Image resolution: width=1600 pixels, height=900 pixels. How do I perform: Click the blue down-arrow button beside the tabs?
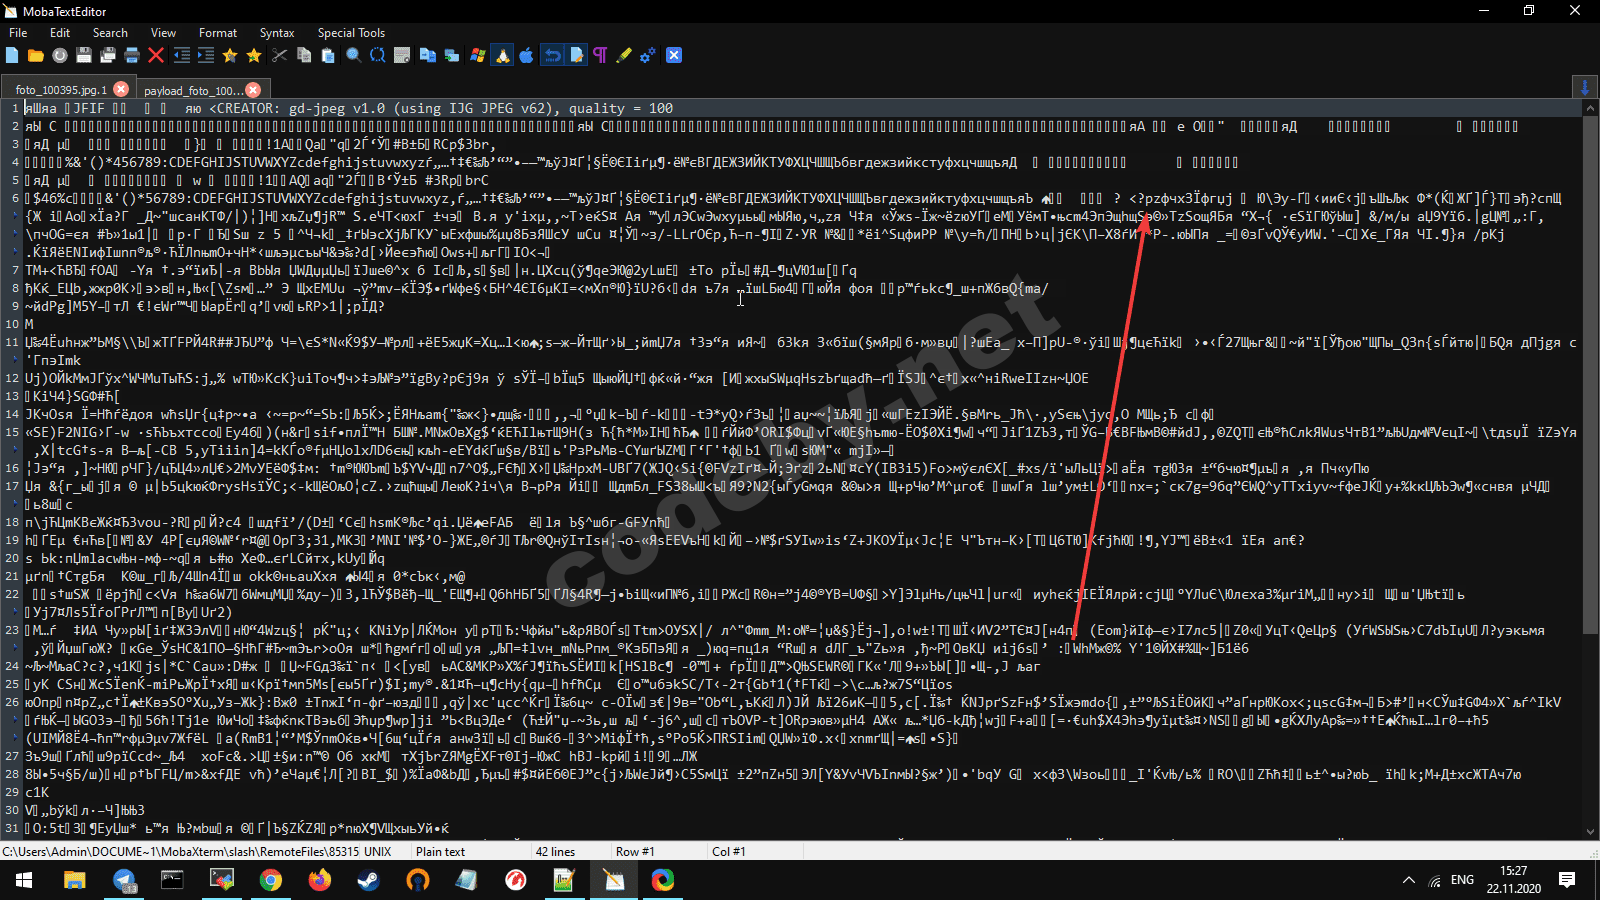coord(1585,88)
